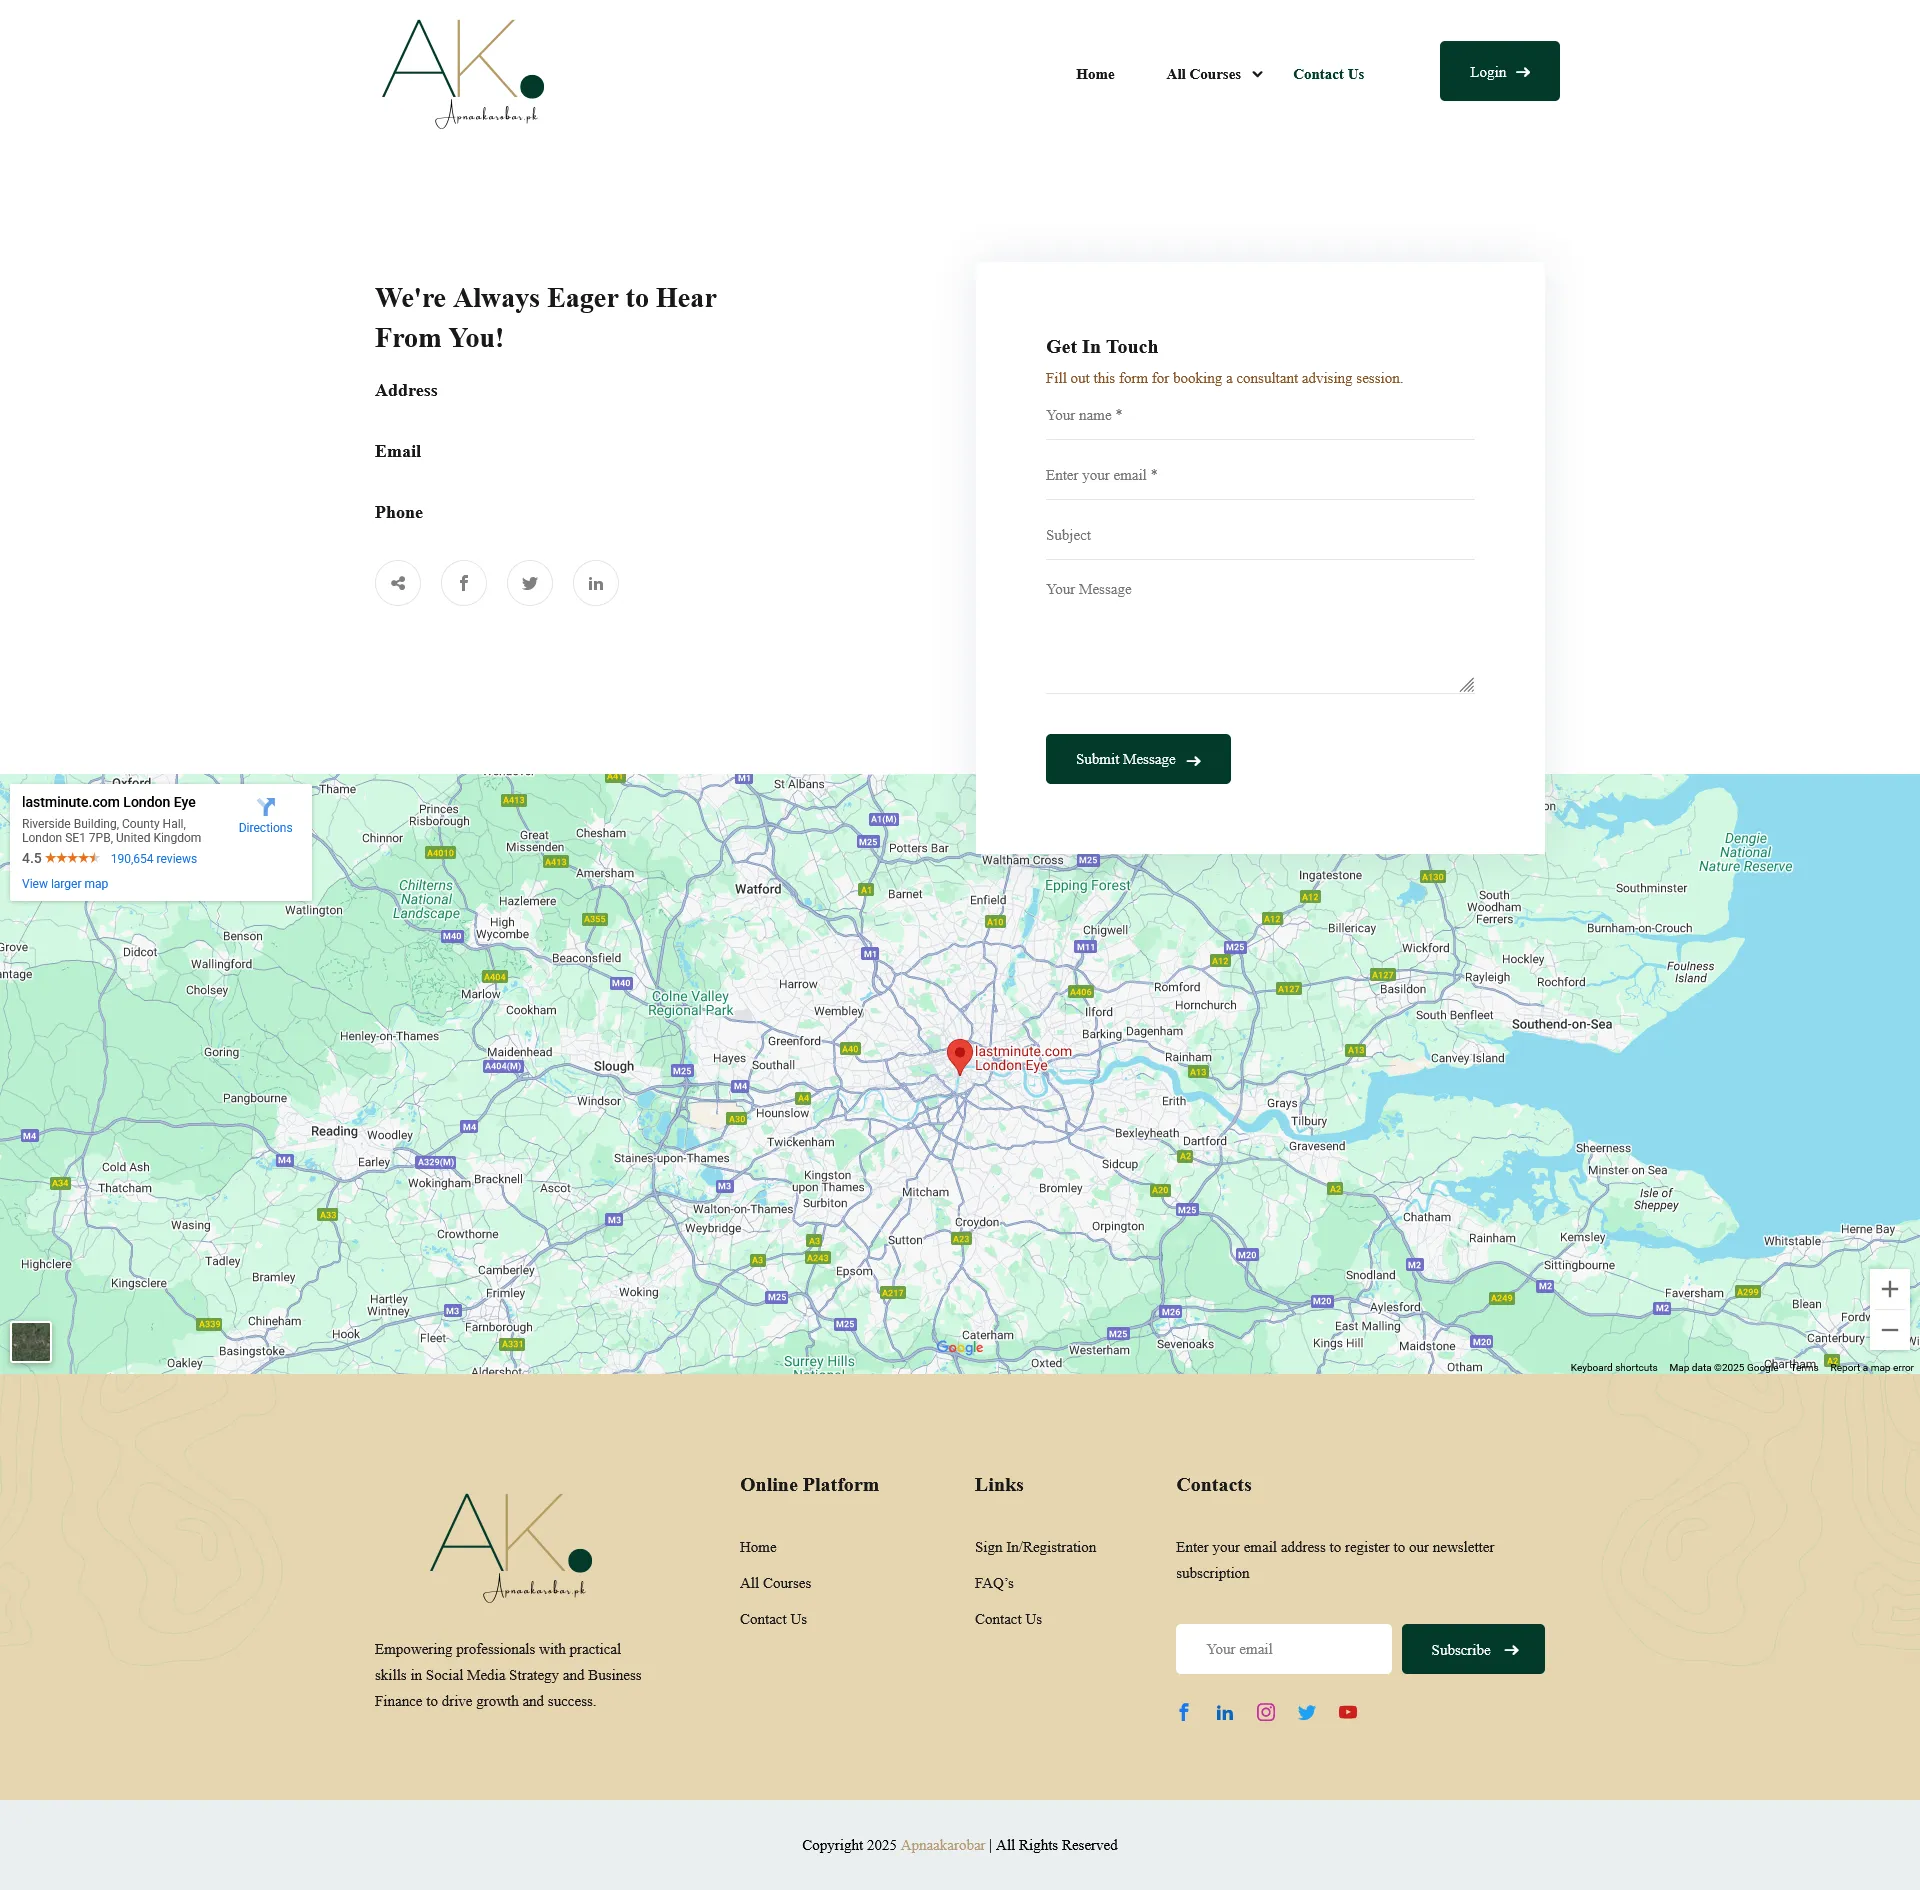Screen dimensions: 1920x1890
Task: Go to Home in top navigation
Action: (x=1095, y=74)
